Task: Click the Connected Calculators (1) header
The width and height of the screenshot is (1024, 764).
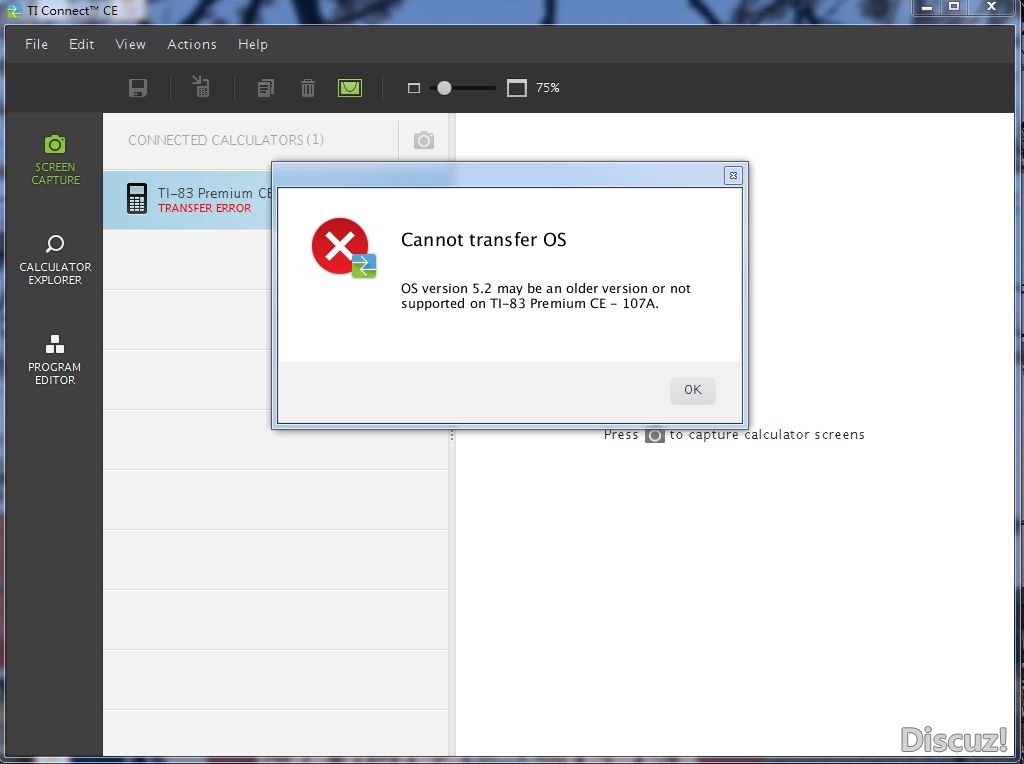Action: coord(226,140)
